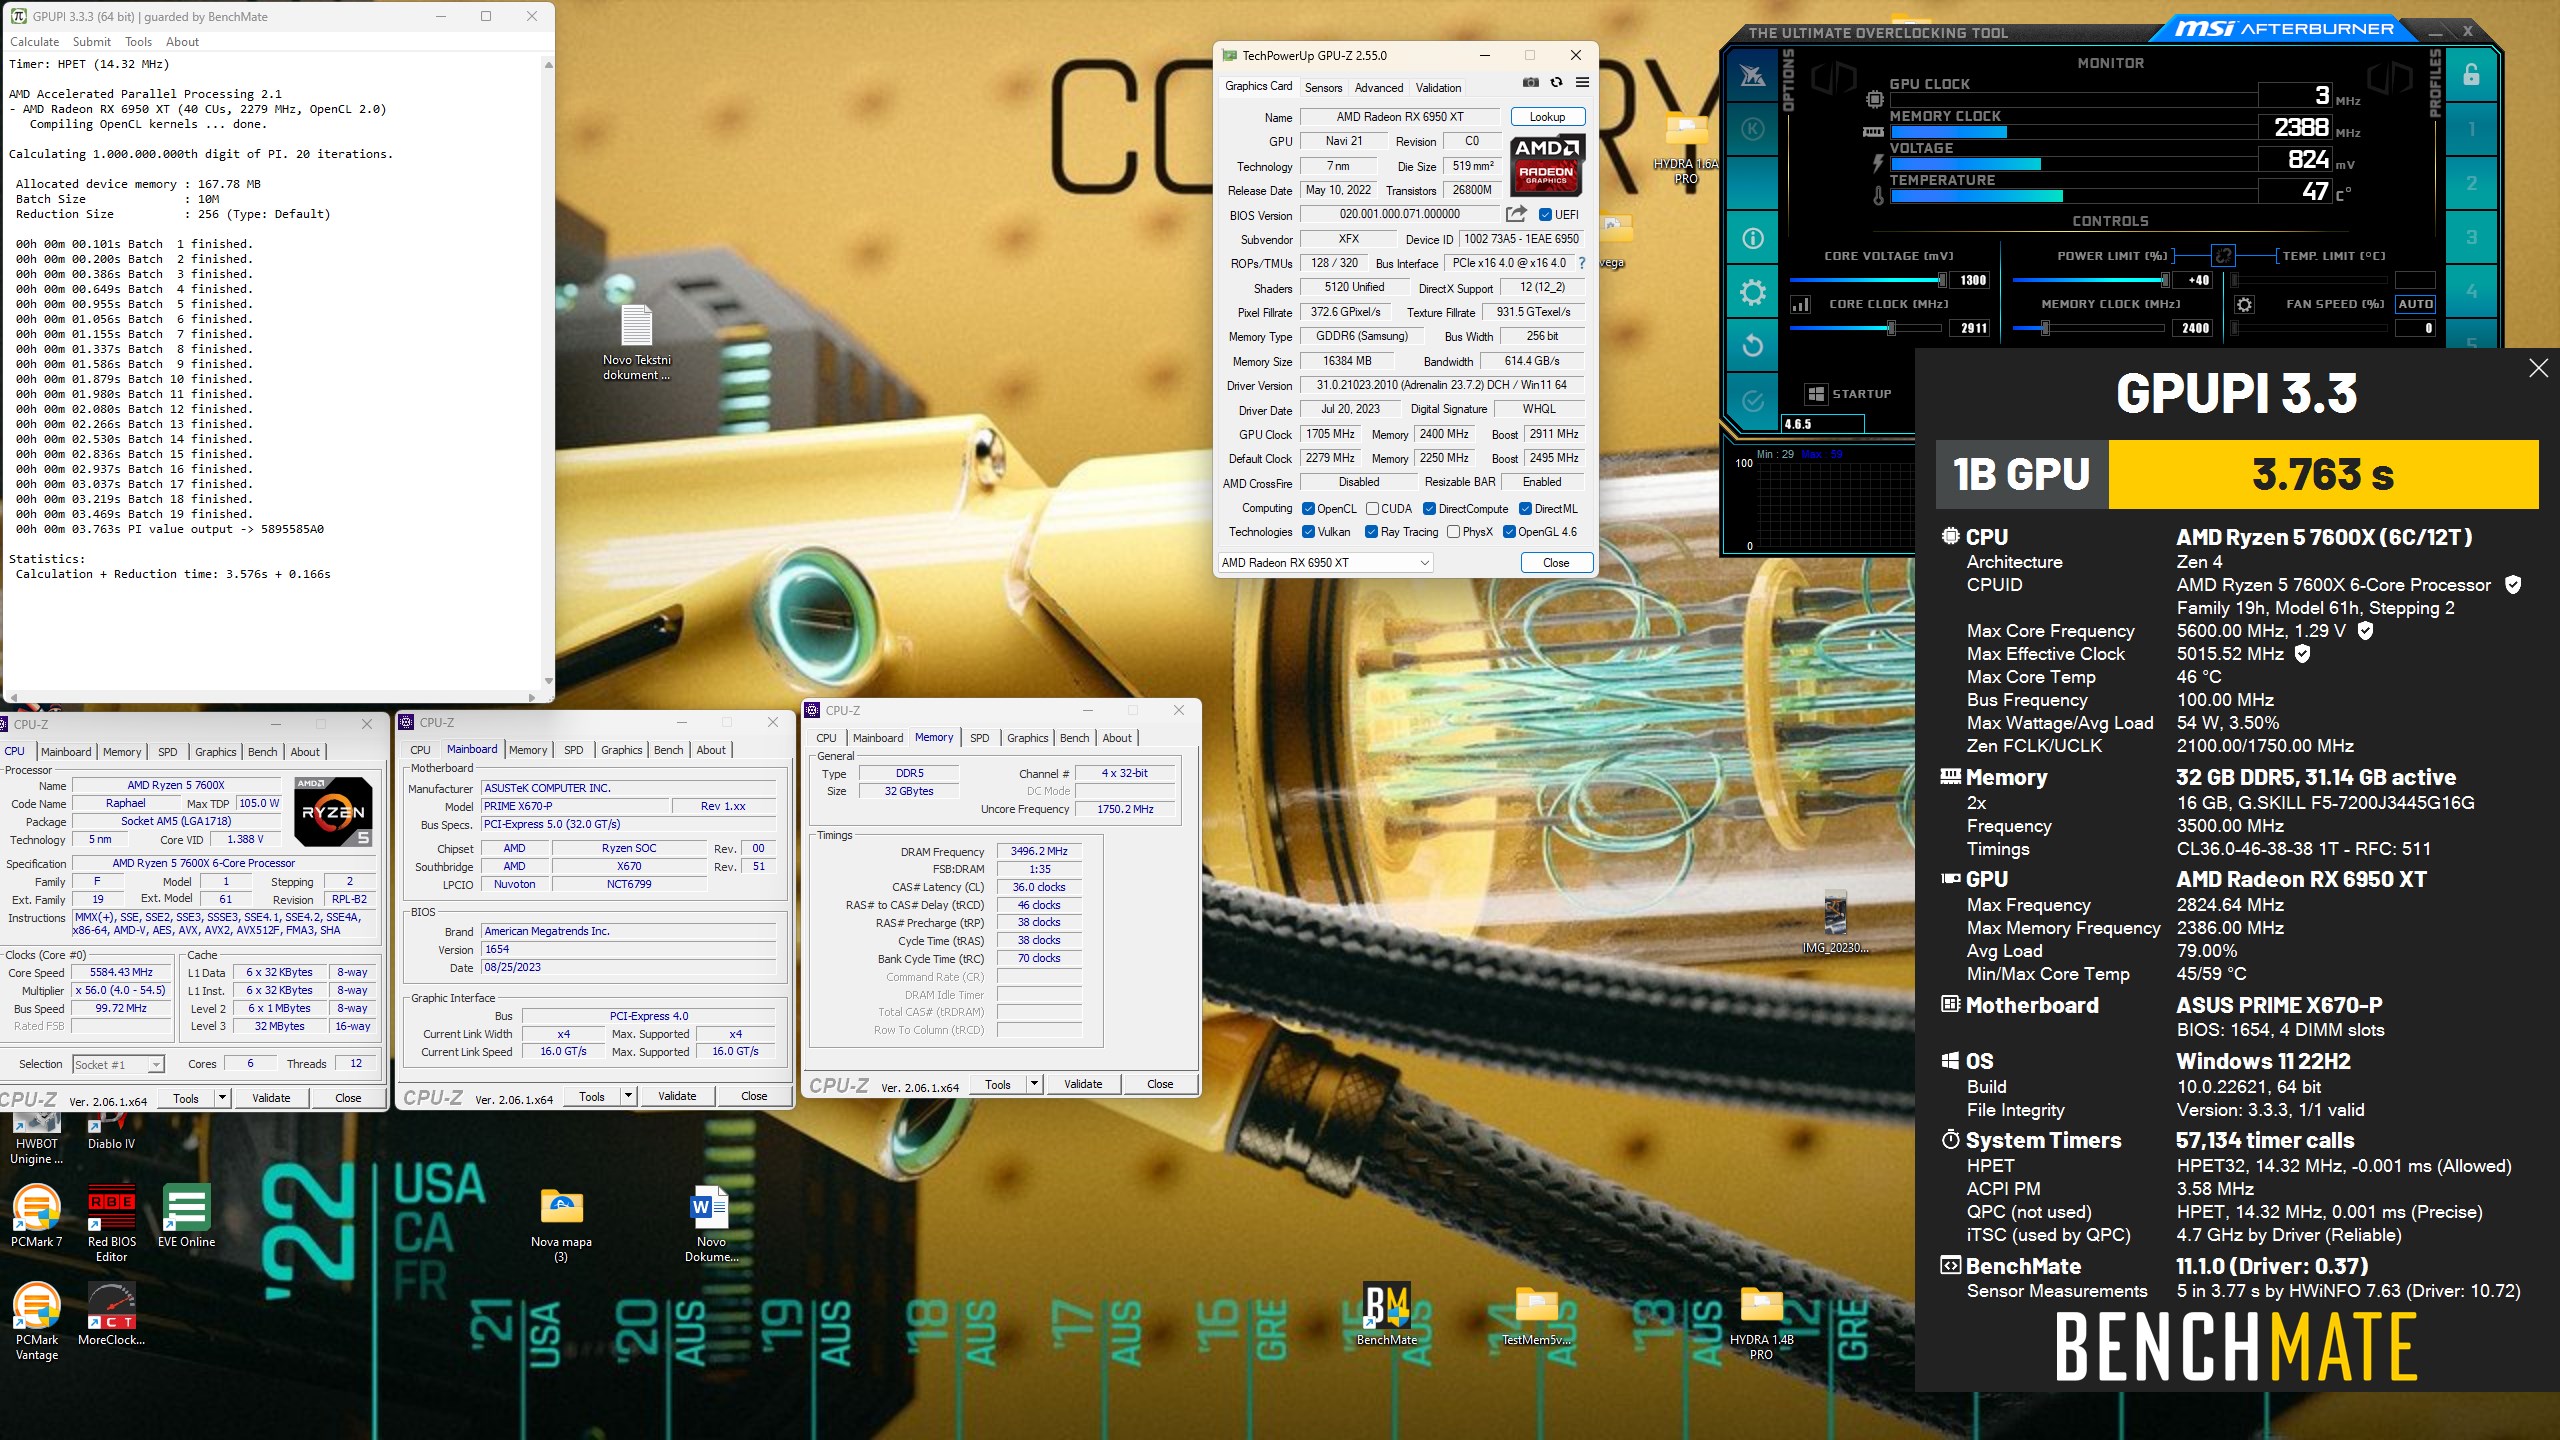2560x1440 pixels.
Task: Click the Kombustor K button in Afterburner
Action: (x=1752, y=129)
